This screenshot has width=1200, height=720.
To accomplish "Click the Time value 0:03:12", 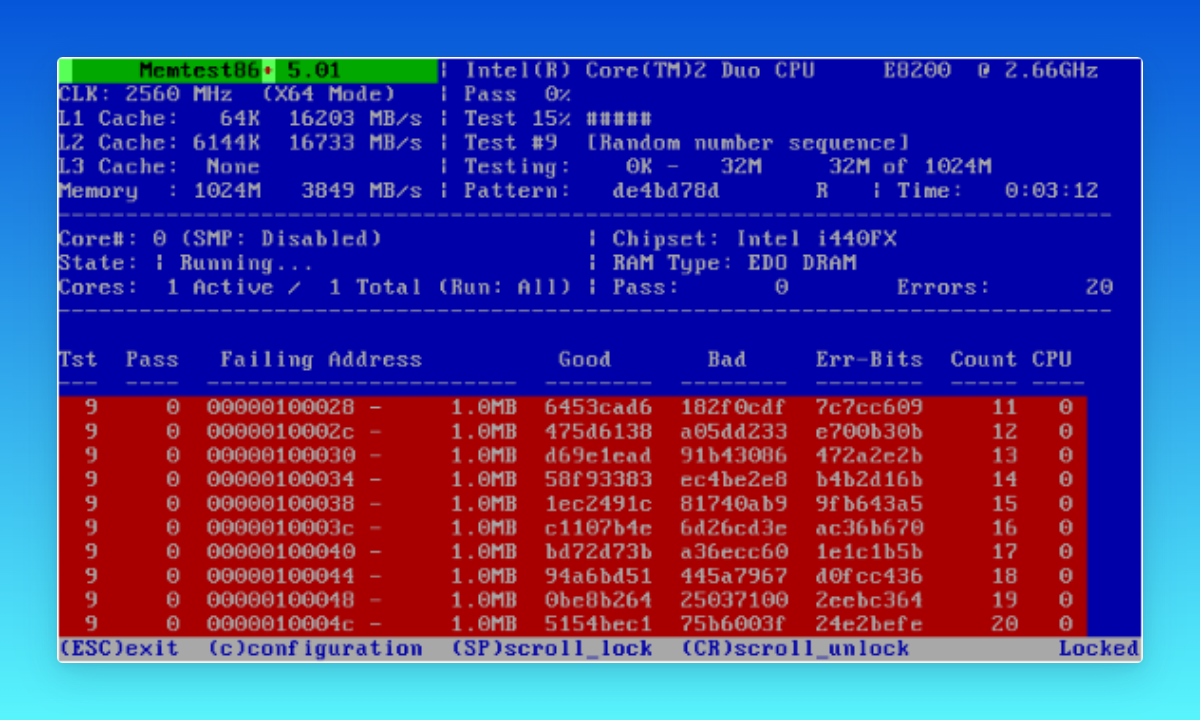I will coord(1052,191).
